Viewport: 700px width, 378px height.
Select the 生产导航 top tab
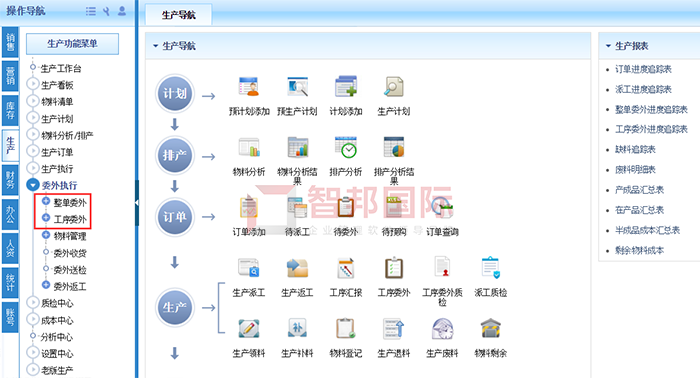click(x=179, y=15)
